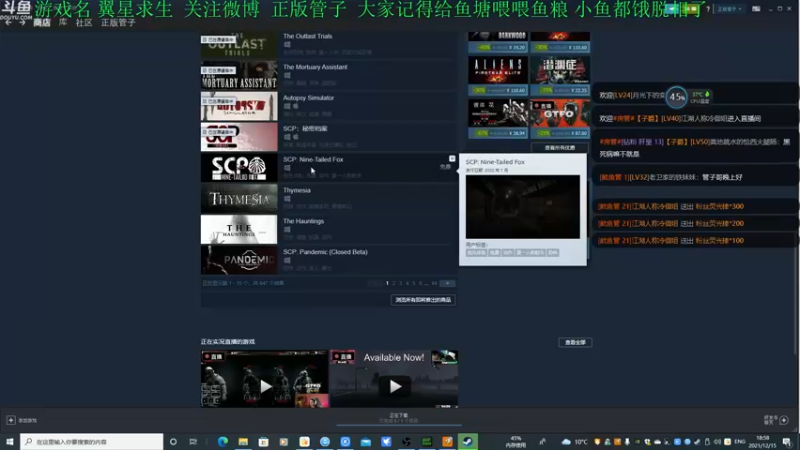Click The Outlast Trials capsule image
This screenshot has height=450, width=800.
click(x=239, y=45)
